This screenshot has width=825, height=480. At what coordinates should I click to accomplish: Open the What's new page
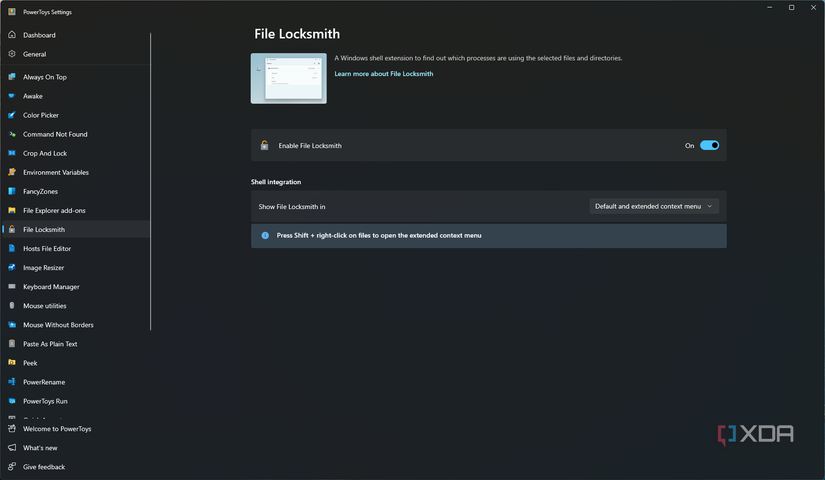(x=76, y=447)
